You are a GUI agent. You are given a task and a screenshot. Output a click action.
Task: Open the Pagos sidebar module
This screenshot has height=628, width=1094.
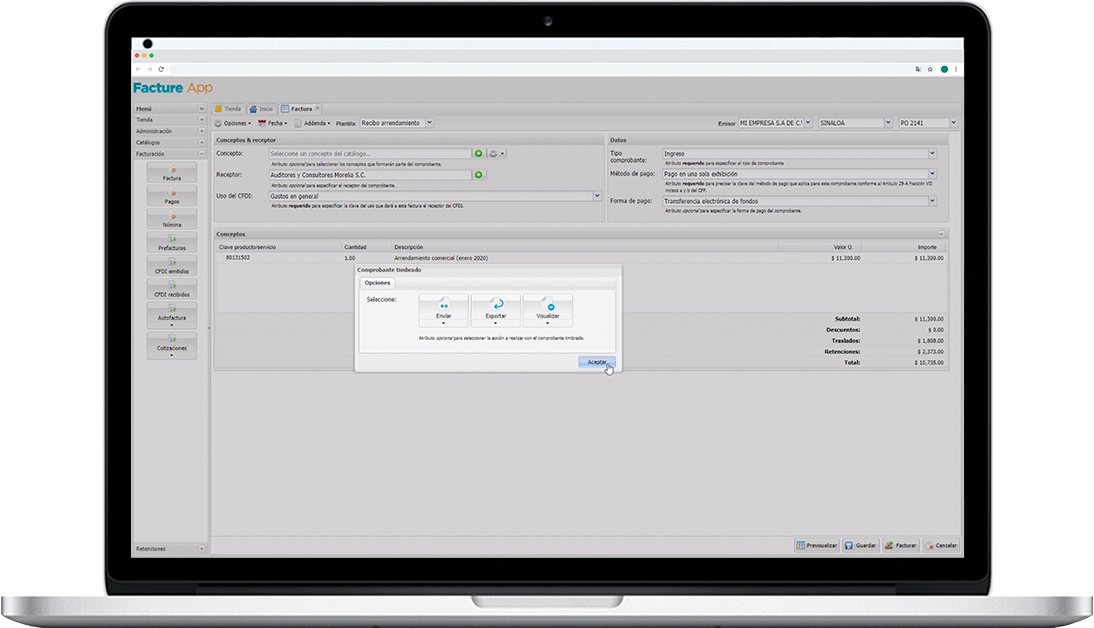(x=171, y=197)
